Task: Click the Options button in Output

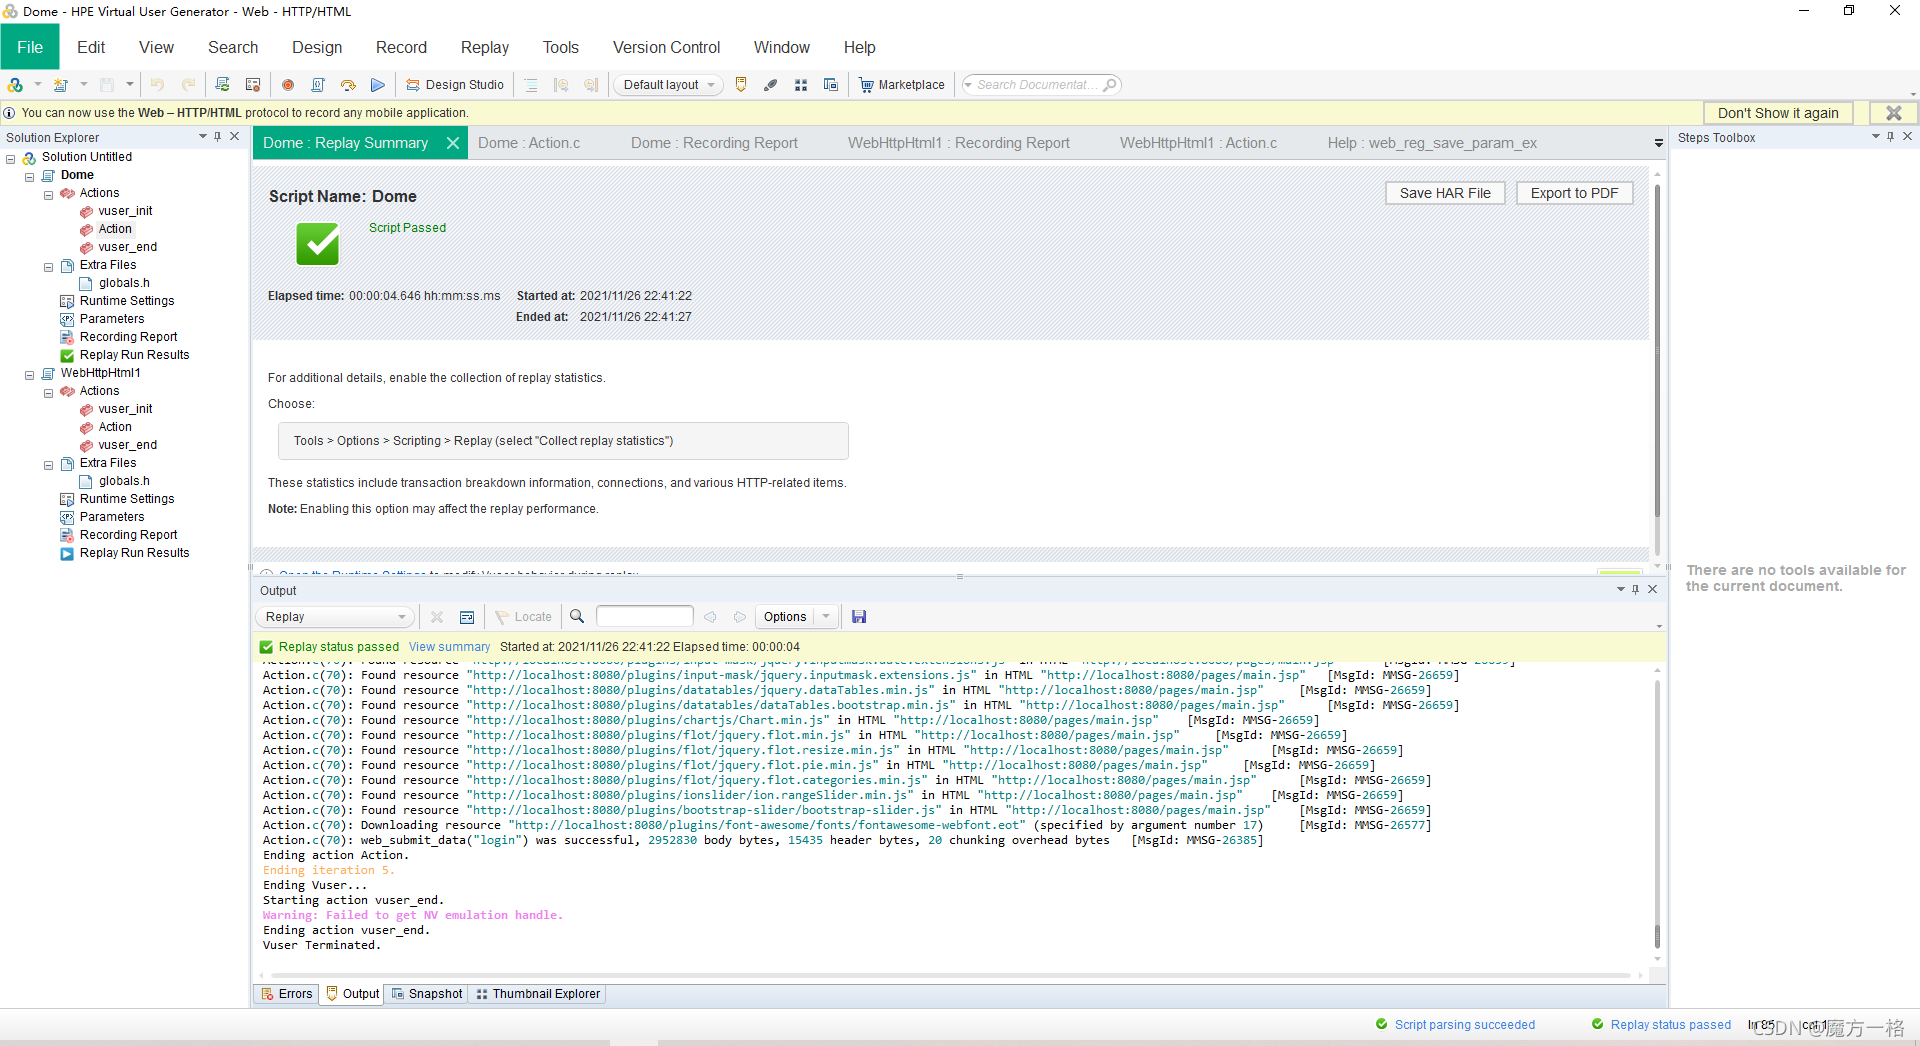Action: (x=785, y=617)
